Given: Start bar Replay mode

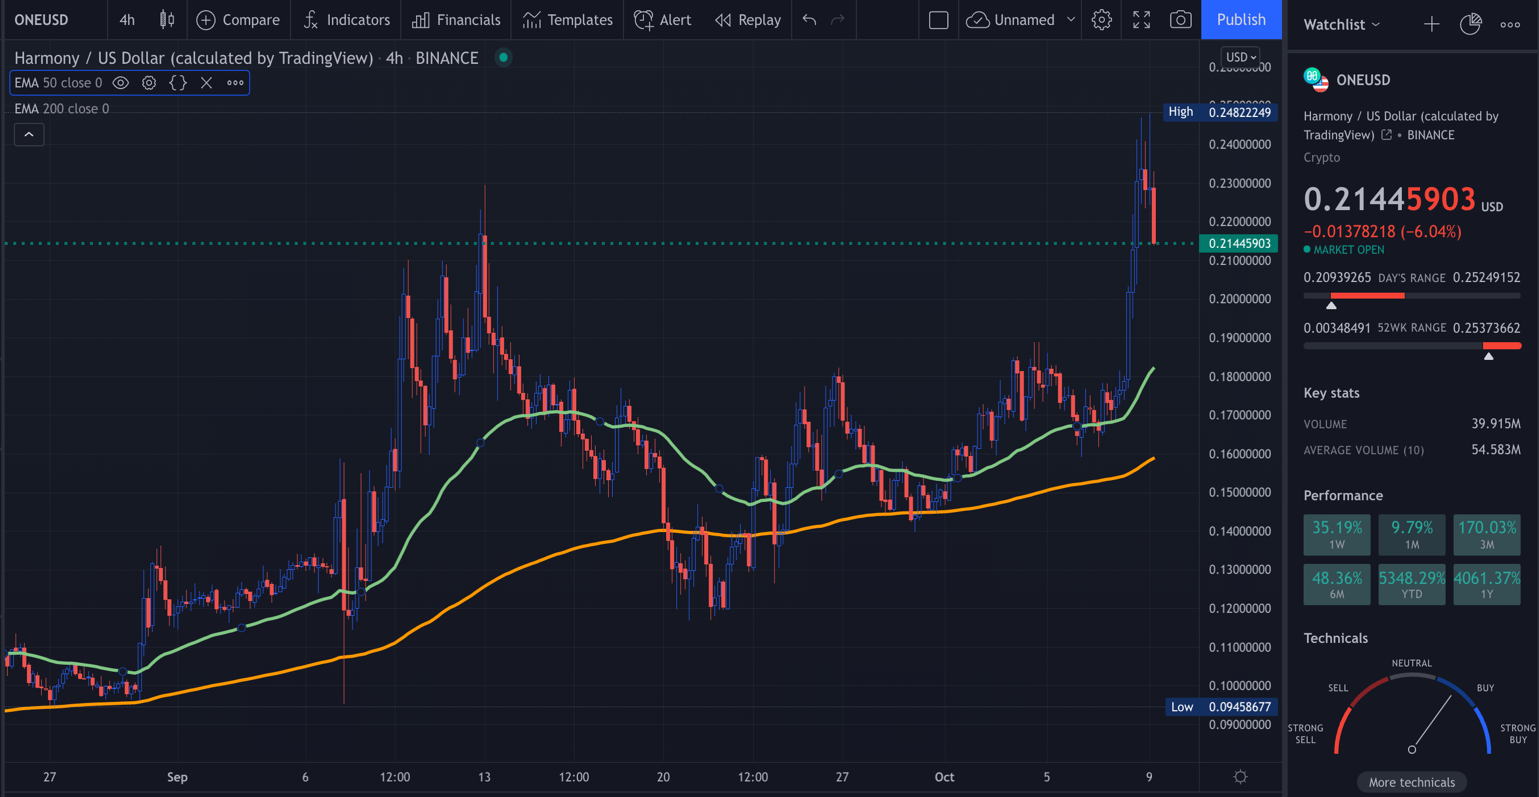Looking at the screenshot, I should pos(748,20).
